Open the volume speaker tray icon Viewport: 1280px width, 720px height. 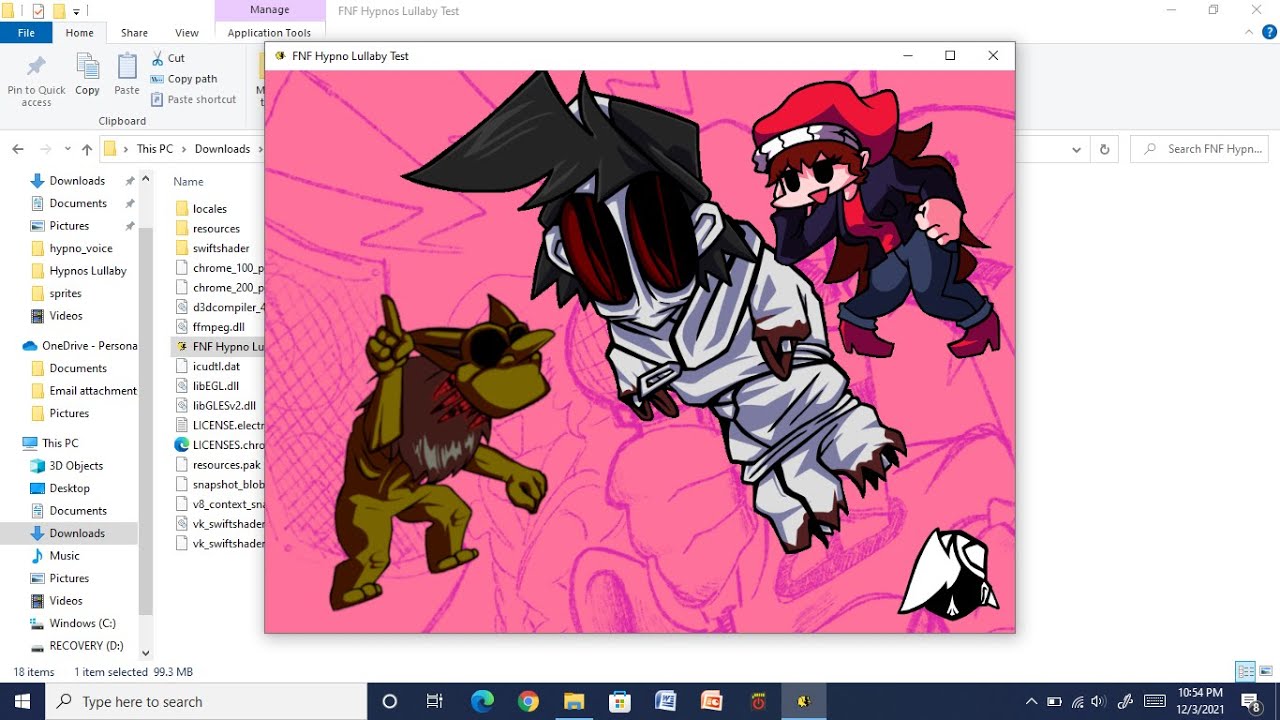[1099, 701]
